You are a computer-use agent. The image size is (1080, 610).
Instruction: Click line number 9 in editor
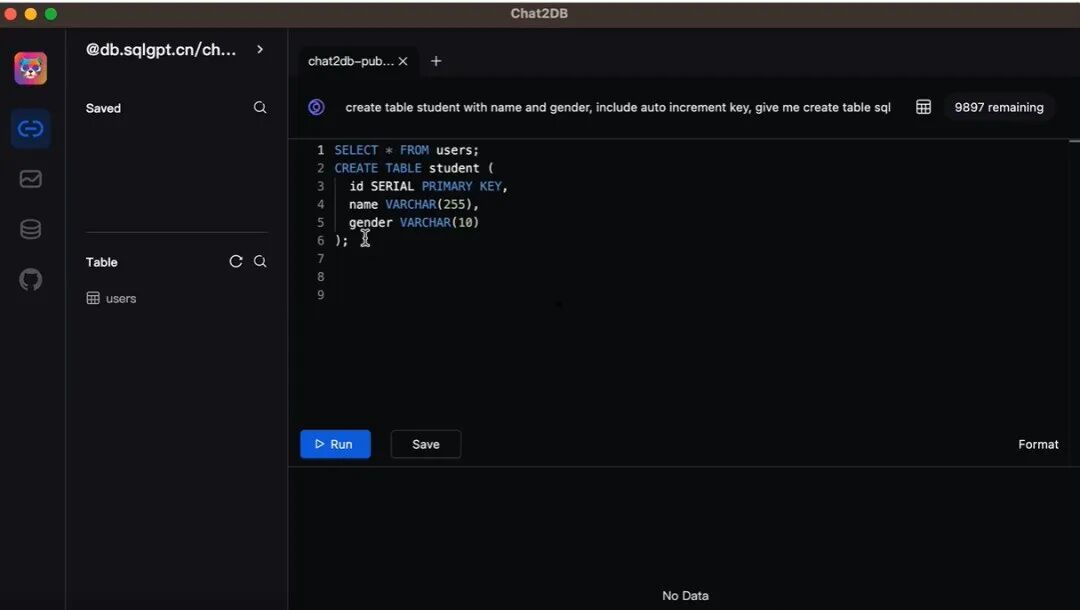click(320, 295)
